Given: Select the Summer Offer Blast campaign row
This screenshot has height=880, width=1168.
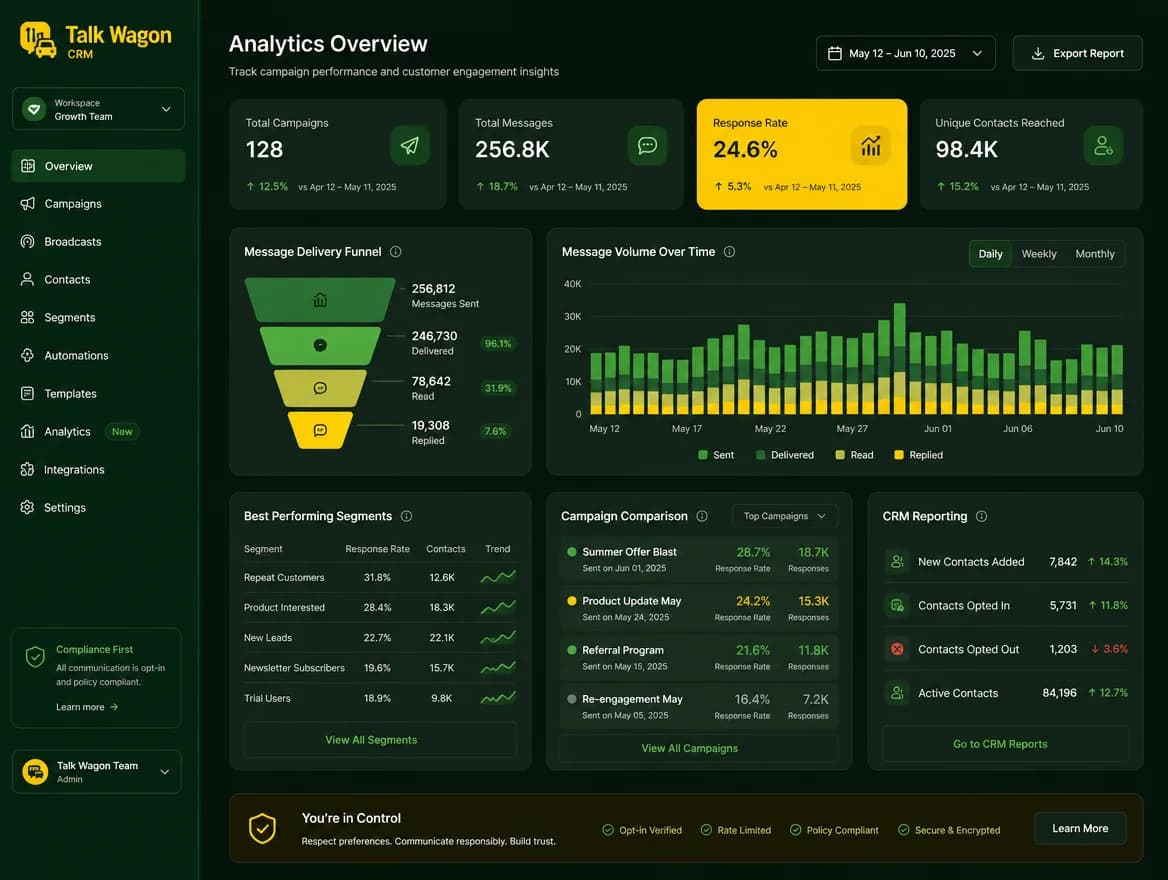Looking at the screenshot, I should (x=699, y=560).
